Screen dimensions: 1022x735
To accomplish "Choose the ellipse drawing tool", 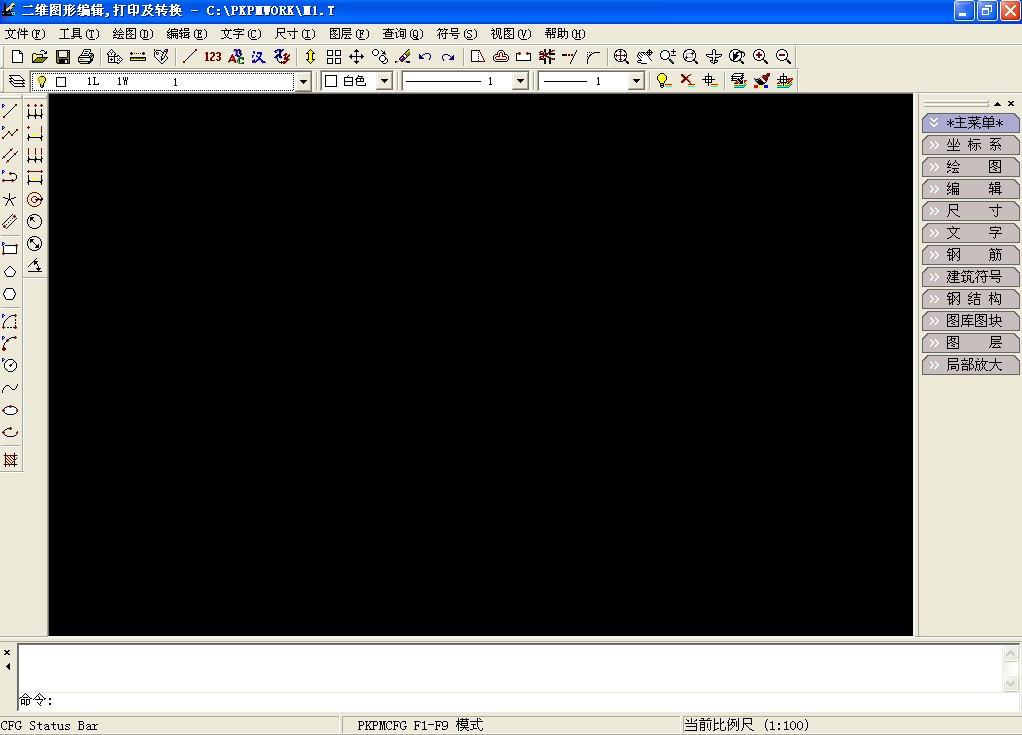I will pos(10,410).
